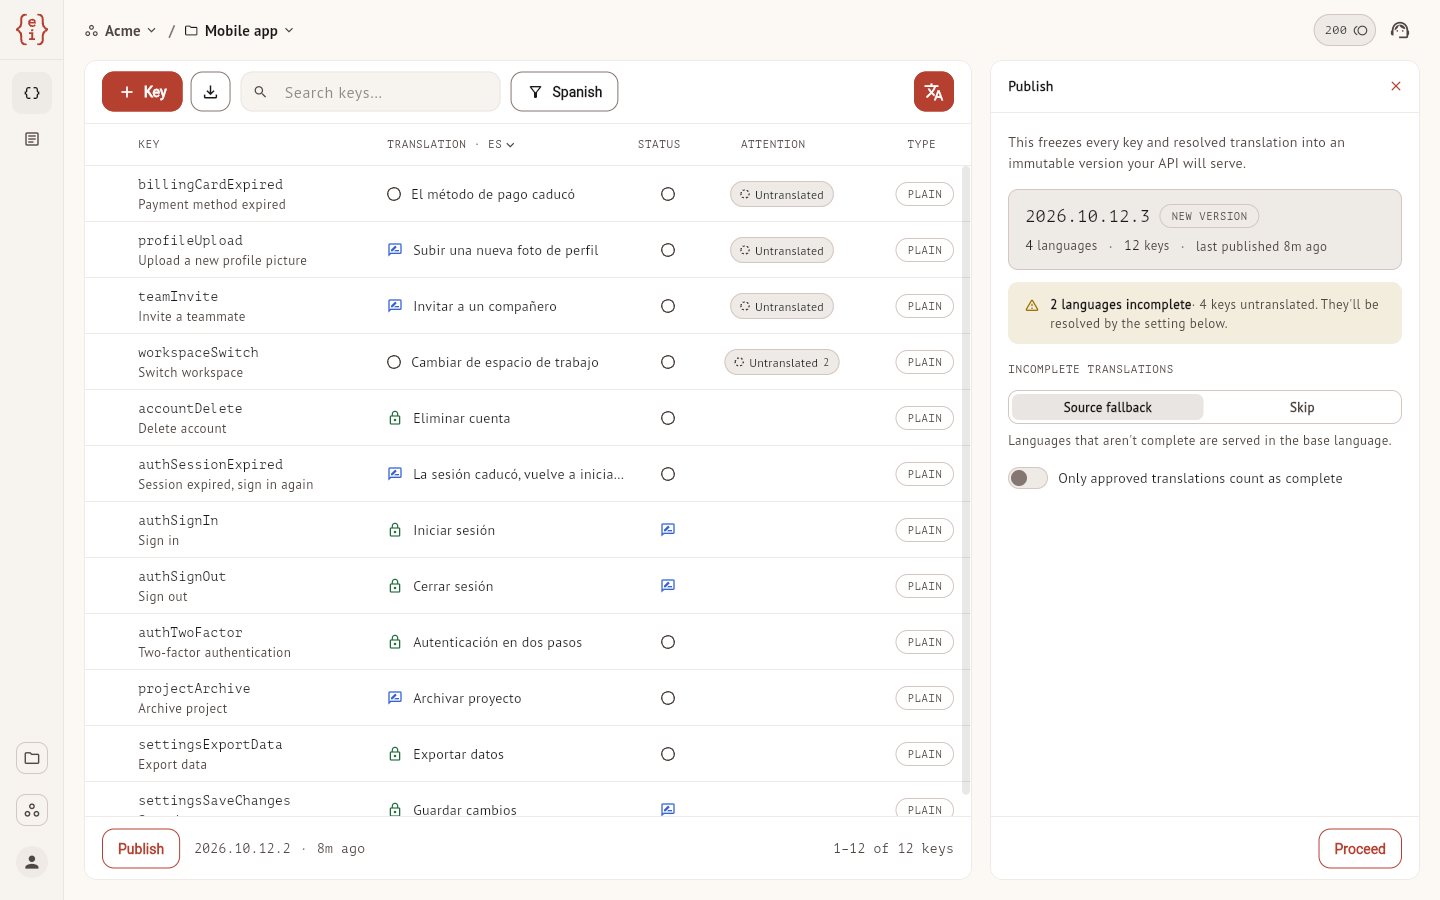The width and height of the screenshot is (1440, 900).
Task: Click the '1–12 of 12 keys' count
Action: (893, 848)
